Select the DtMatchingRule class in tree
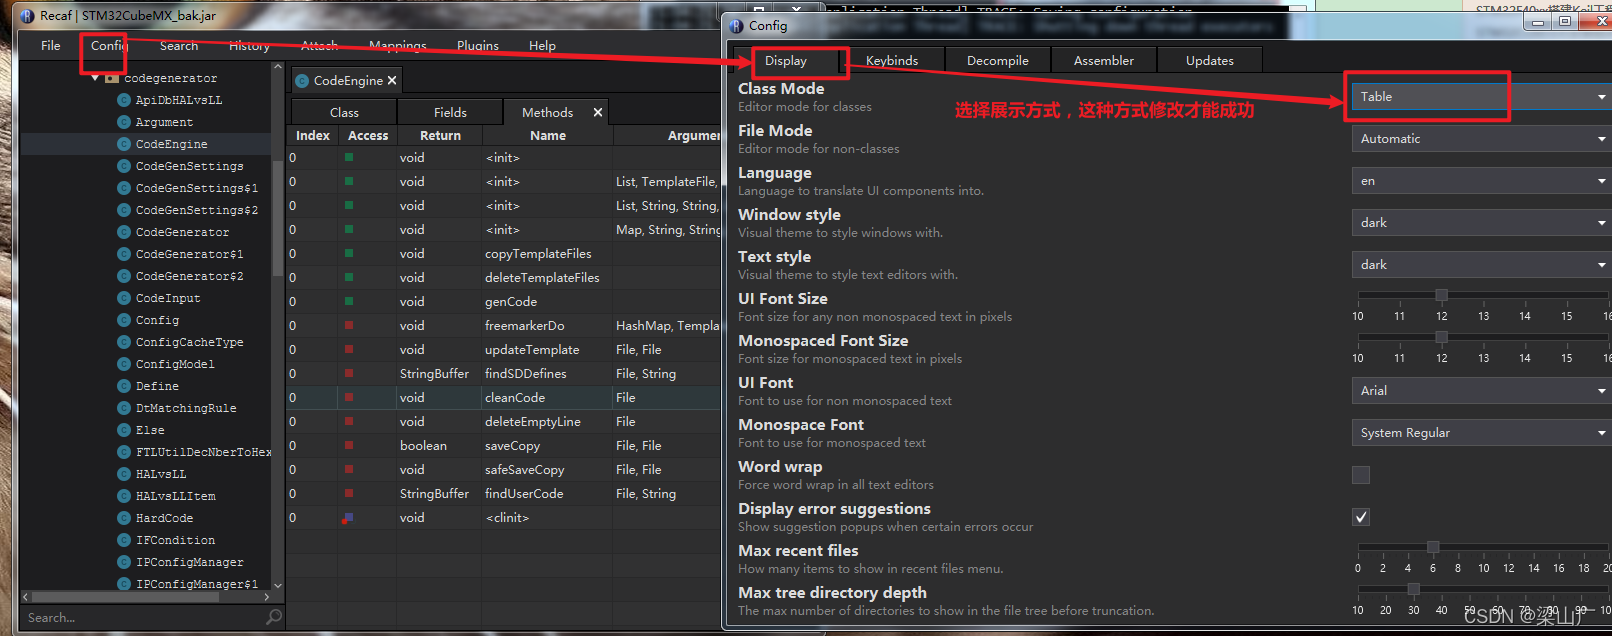Screen dimensions: 1612x636 [x=186, y=408]
